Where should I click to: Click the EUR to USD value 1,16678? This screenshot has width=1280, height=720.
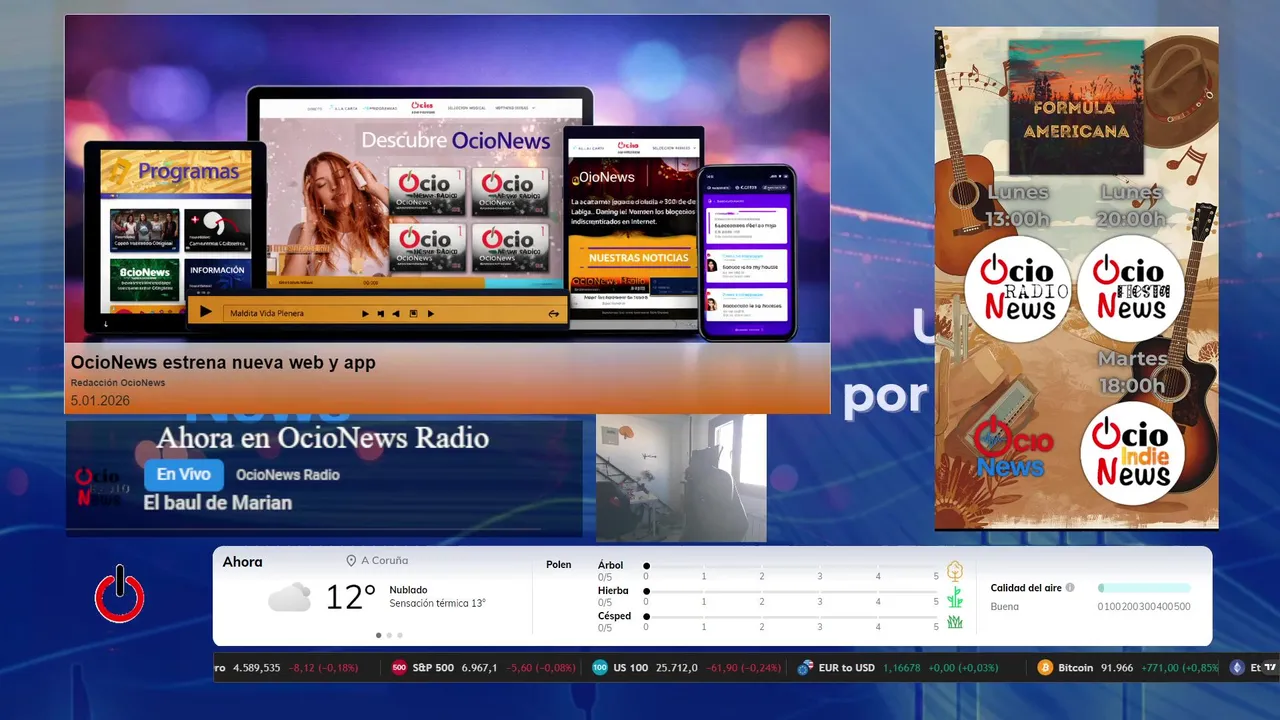pos(903,667)
